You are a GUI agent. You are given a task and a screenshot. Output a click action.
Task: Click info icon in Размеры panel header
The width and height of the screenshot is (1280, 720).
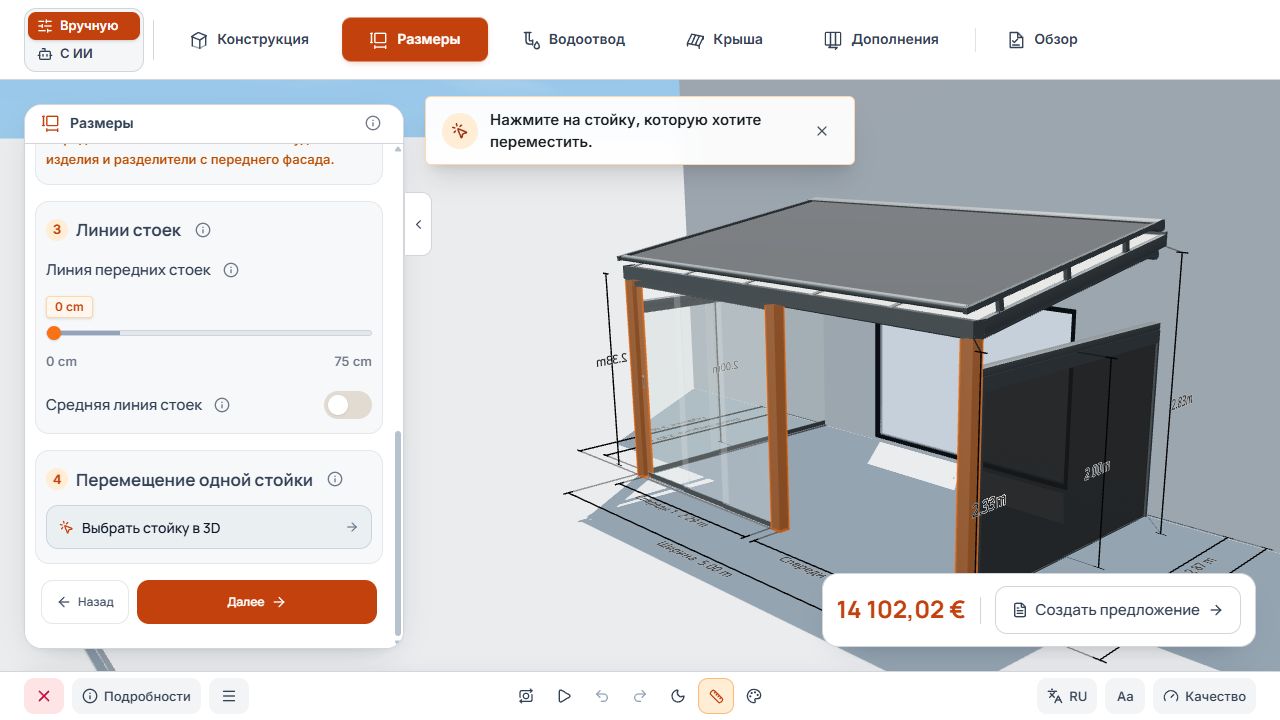pyautogui.click(x=373, y=123)
